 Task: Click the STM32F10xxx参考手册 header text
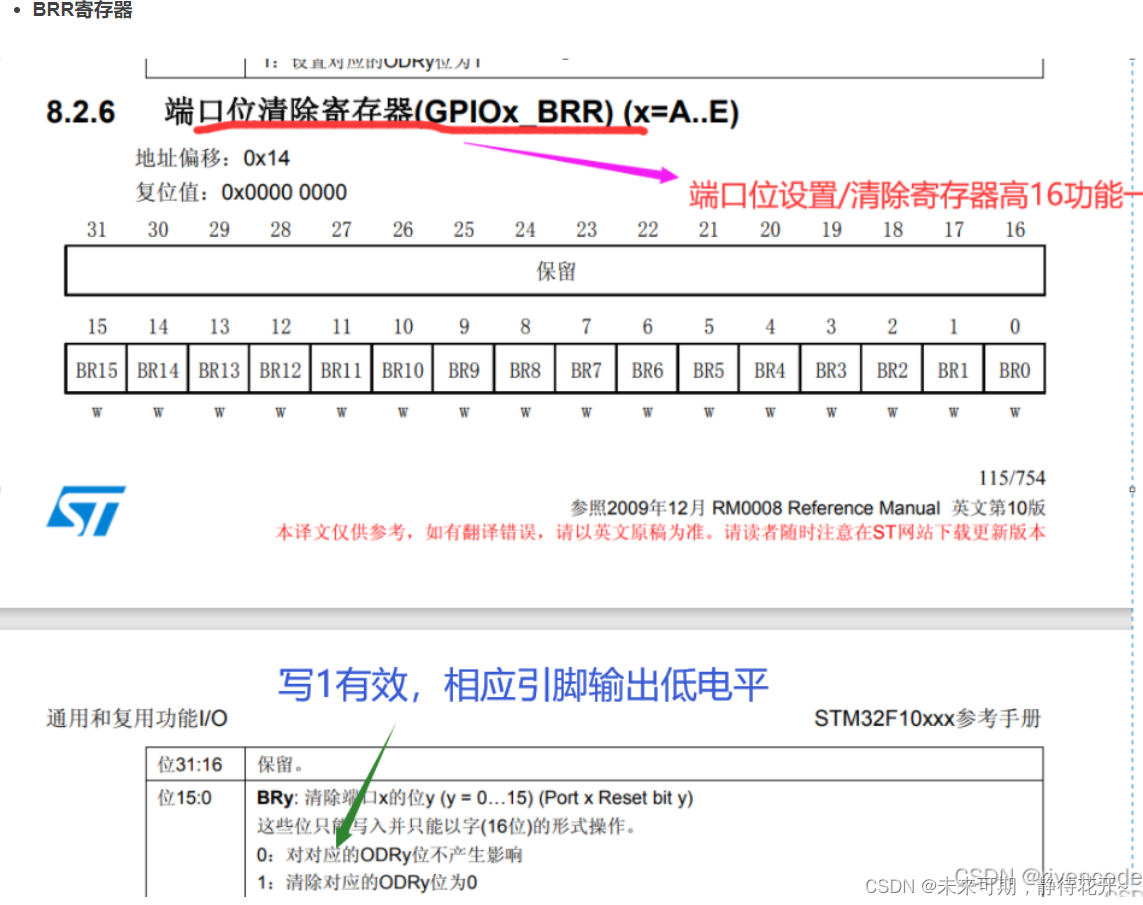[x=927, y=718]
